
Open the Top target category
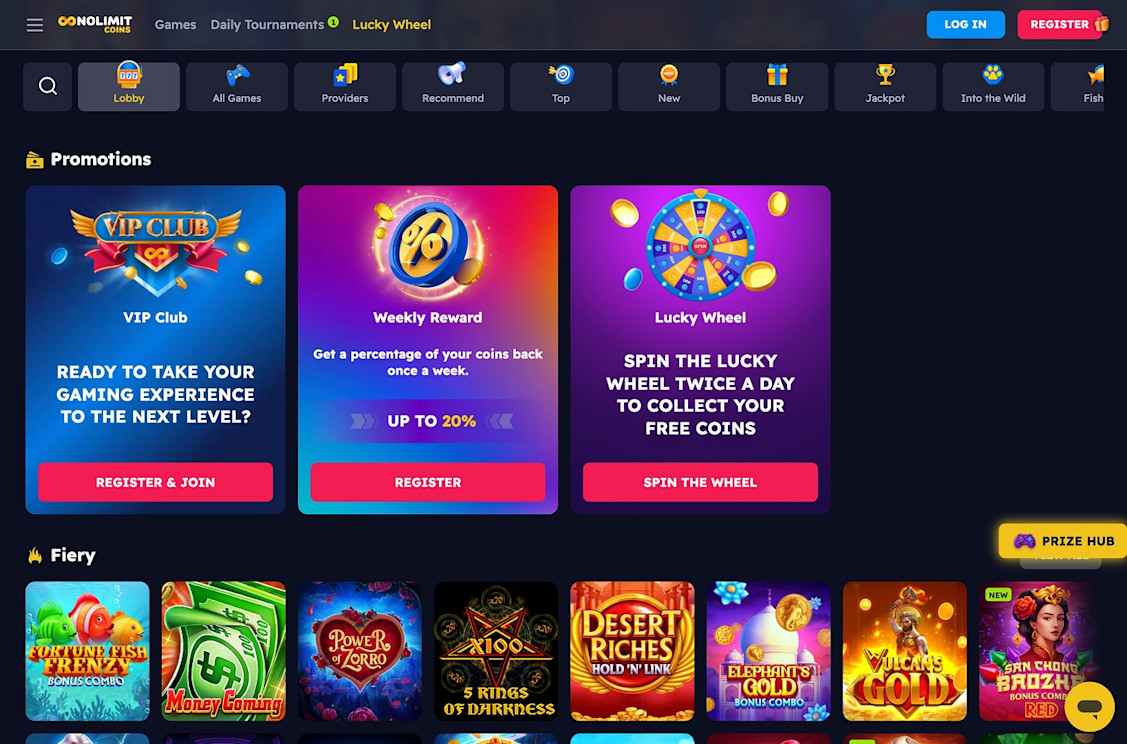point(561,86)
